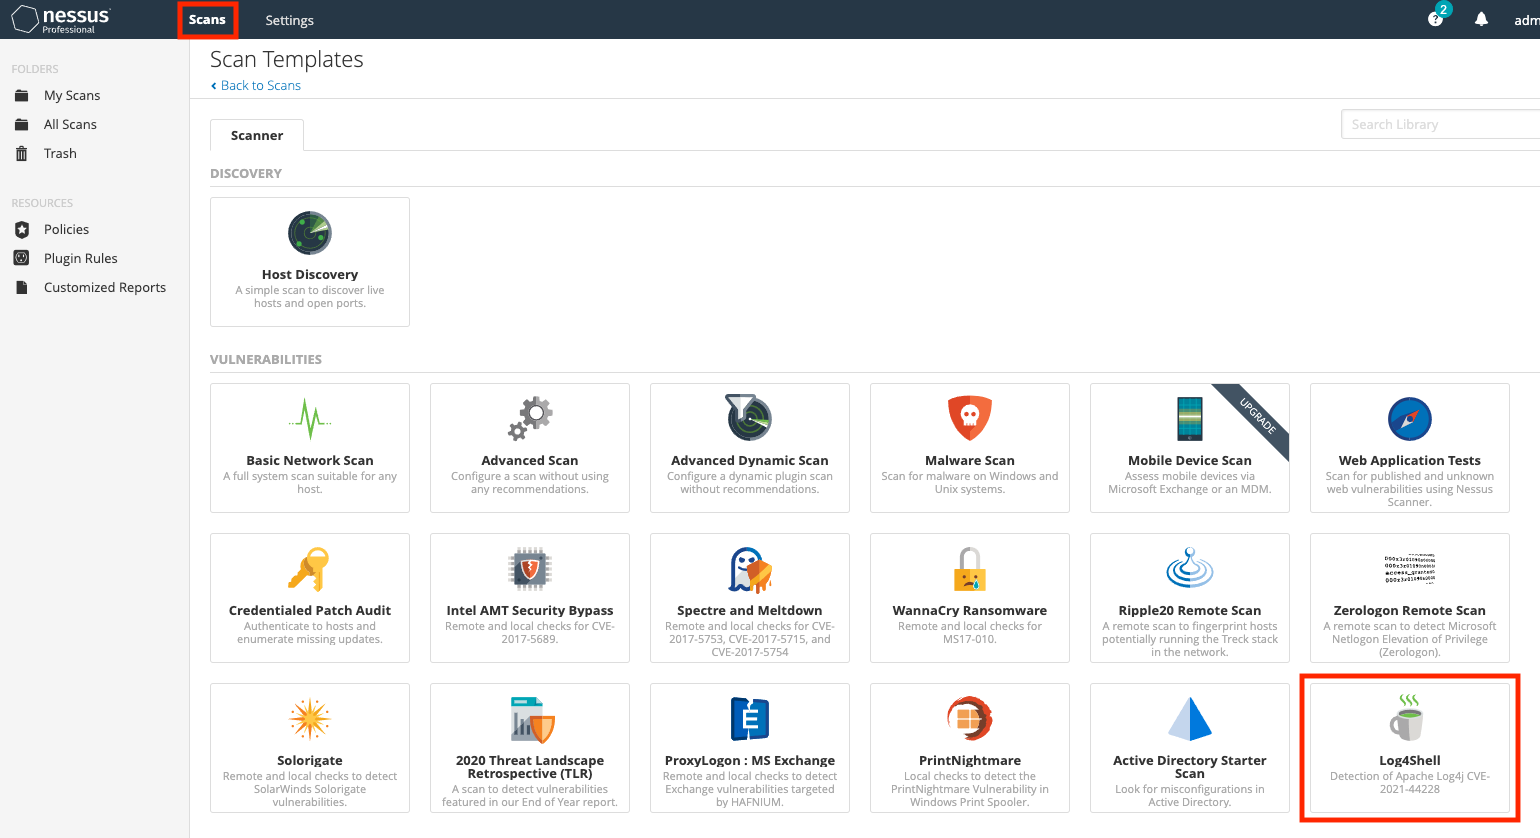Select the Active Directory Starter Scan

click(1189, 748)
